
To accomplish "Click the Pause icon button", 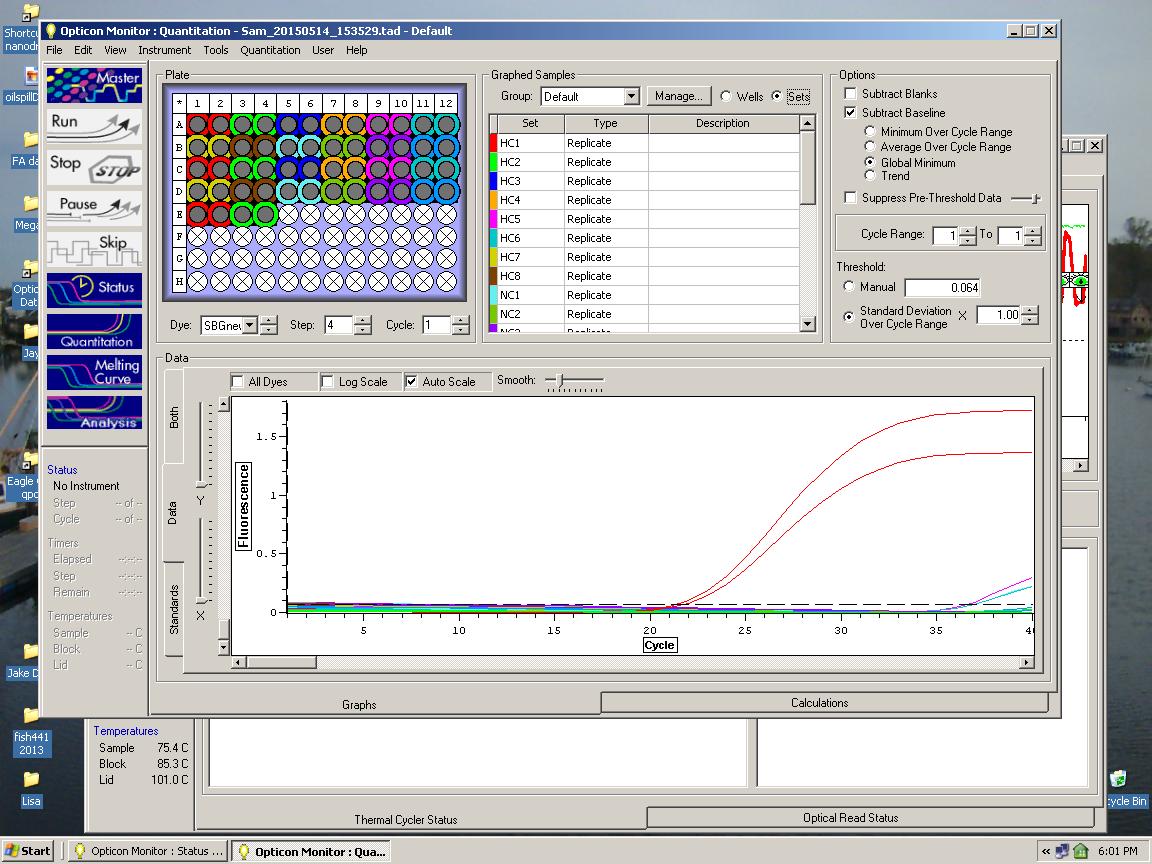I will click(x=94, y=207).
